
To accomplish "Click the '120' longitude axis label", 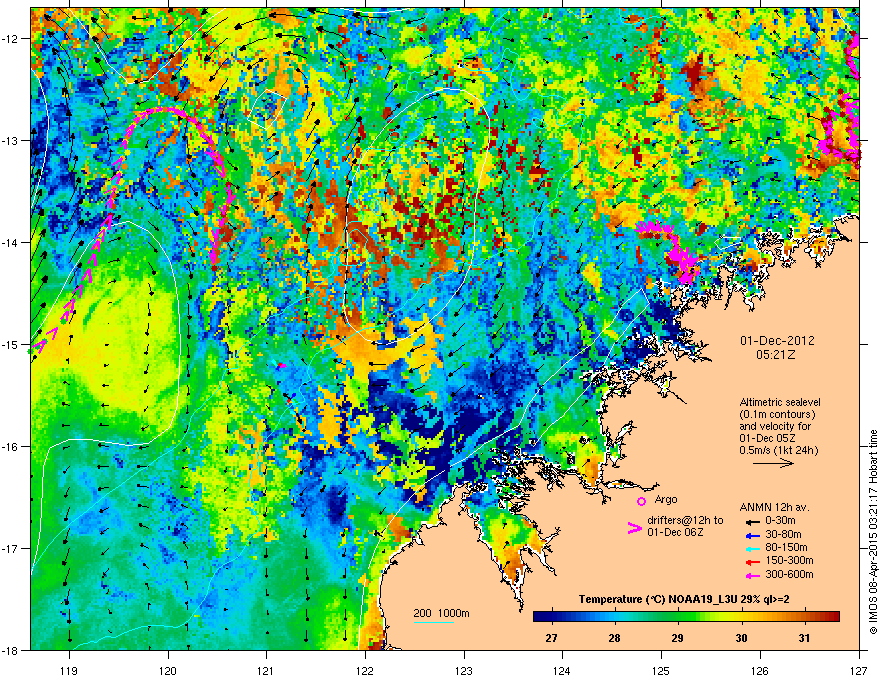I will click(168, 670).
